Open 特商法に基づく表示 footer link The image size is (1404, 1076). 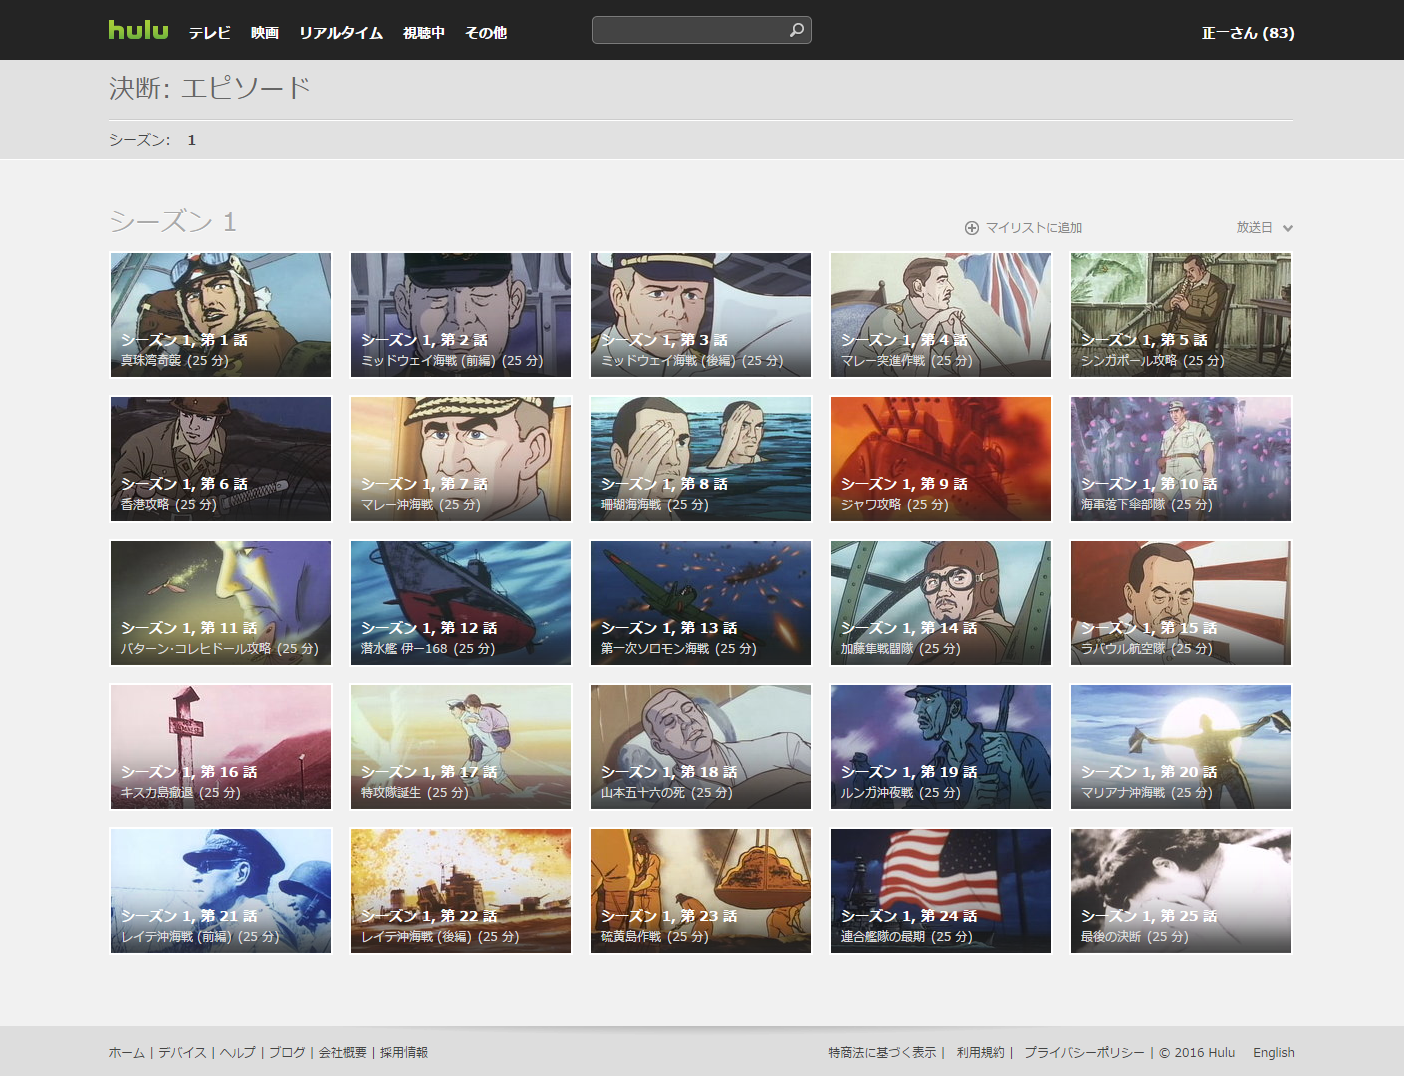pos(882,1053)
